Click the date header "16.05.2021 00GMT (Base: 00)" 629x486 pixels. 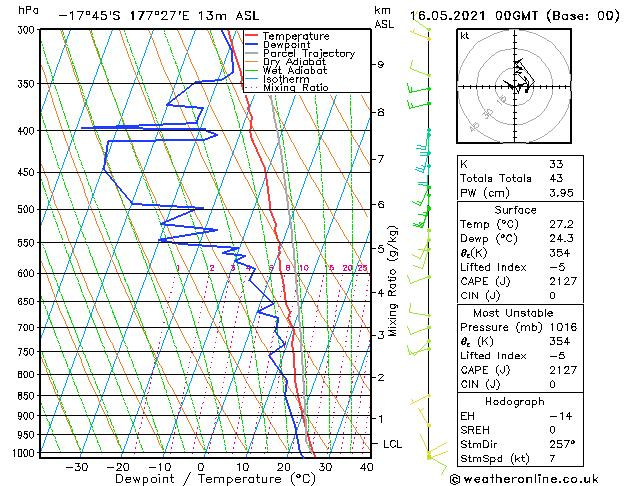tap(515, 16)
